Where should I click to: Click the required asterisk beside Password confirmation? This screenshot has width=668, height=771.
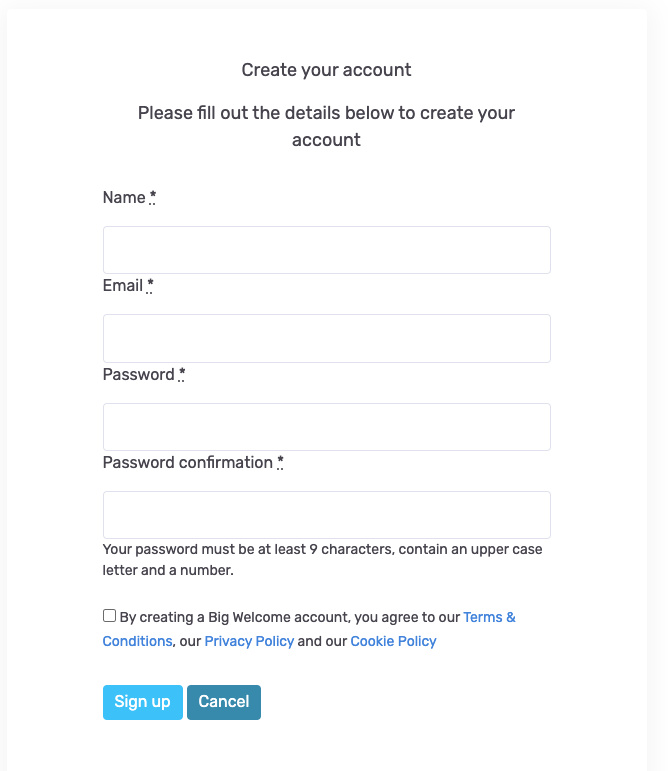281,462
